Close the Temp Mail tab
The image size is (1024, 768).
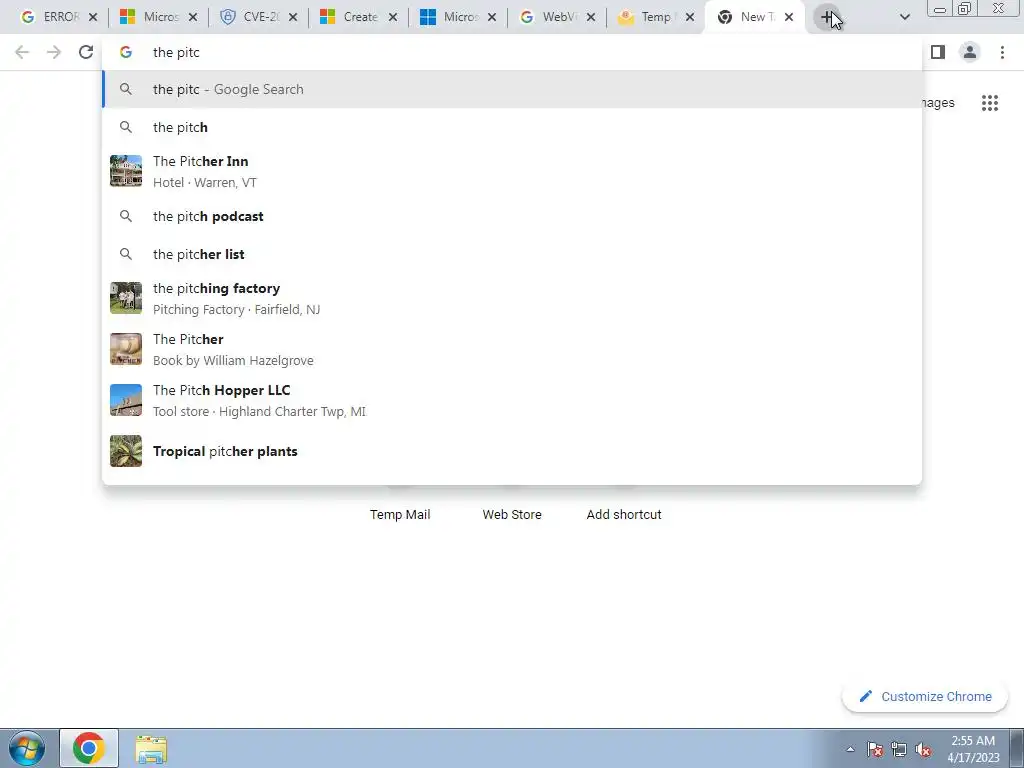[x=690, y=18]
